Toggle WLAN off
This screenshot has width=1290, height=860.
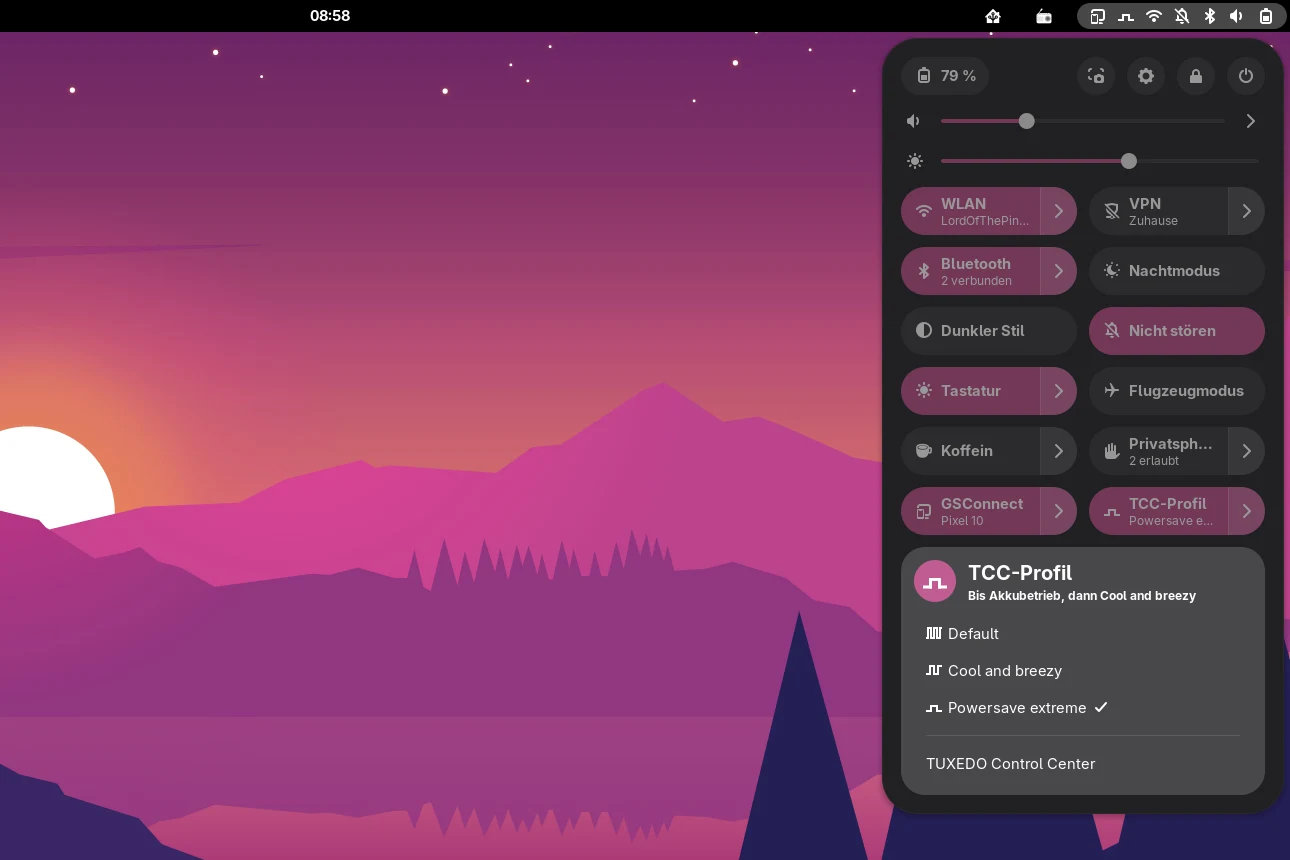tap(971, 211)
